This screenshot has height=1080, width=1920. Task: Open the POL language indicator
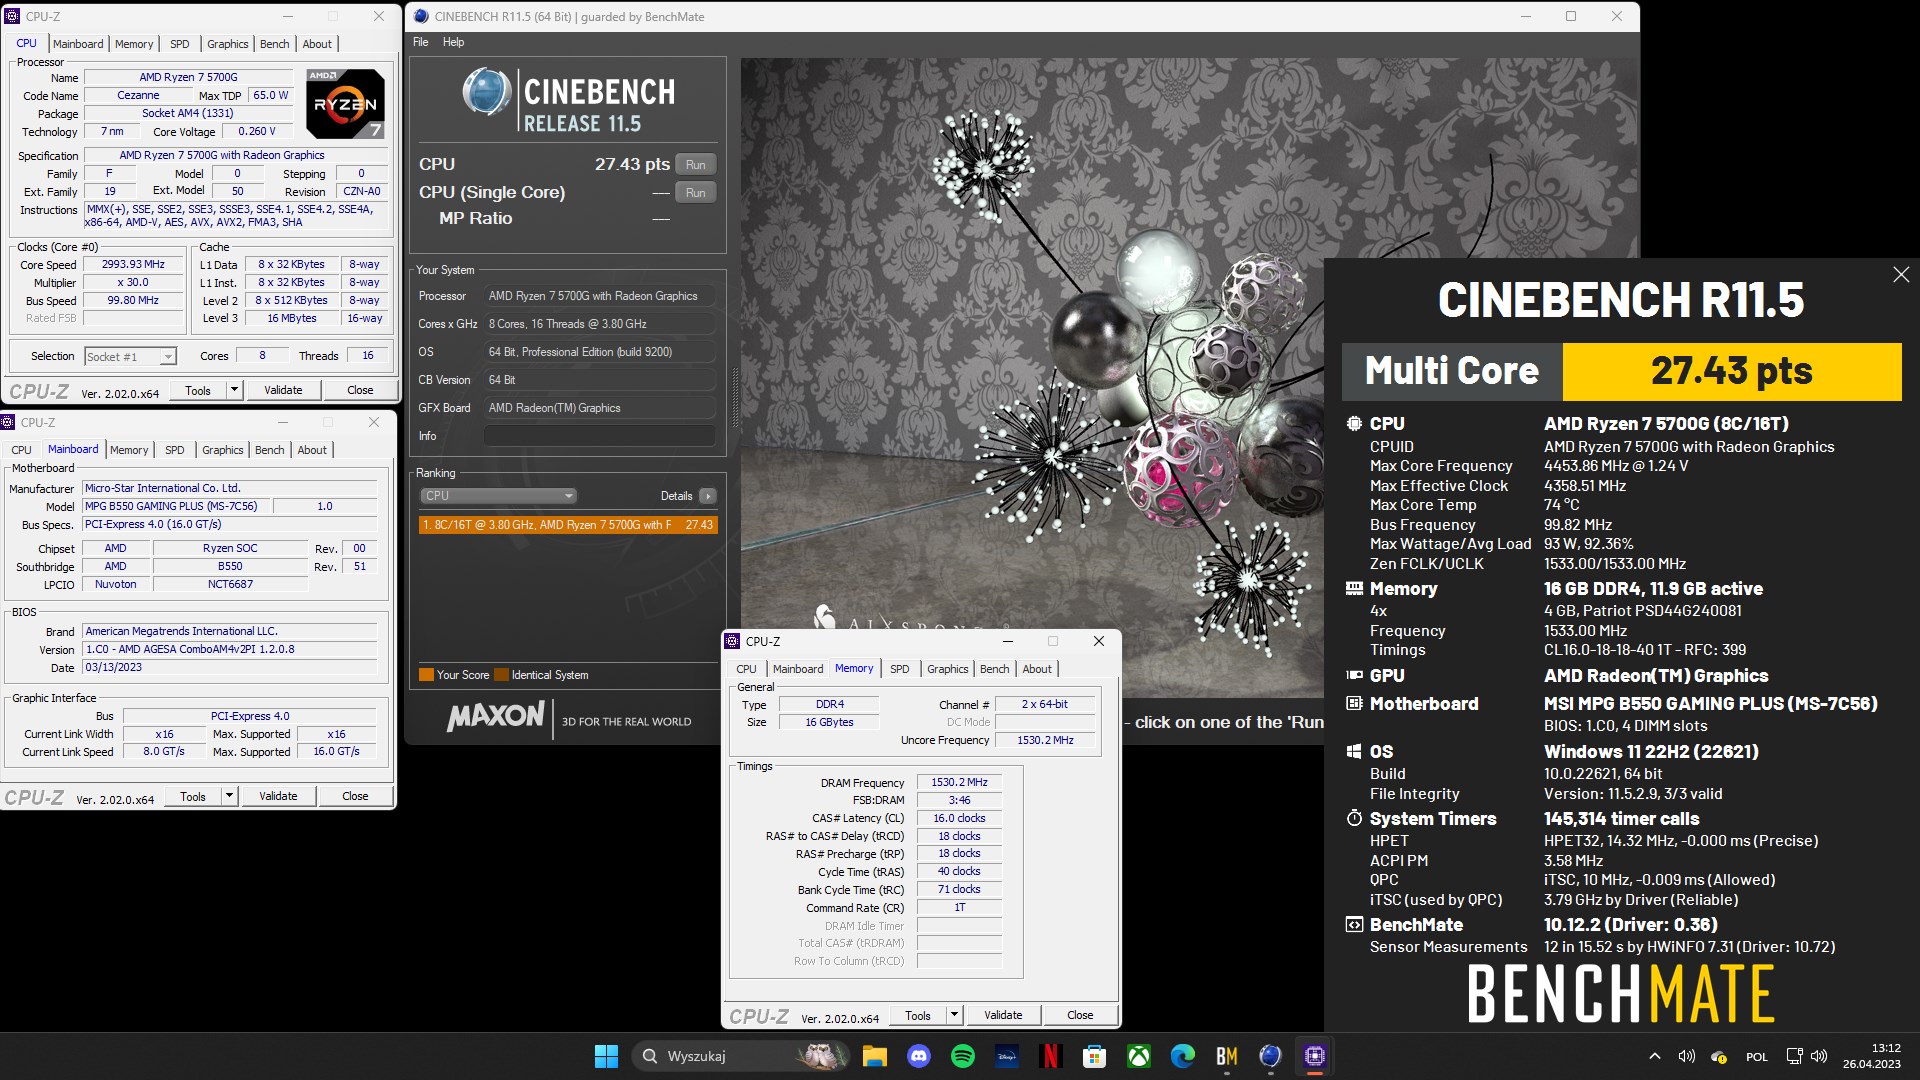point(1757,1057)
